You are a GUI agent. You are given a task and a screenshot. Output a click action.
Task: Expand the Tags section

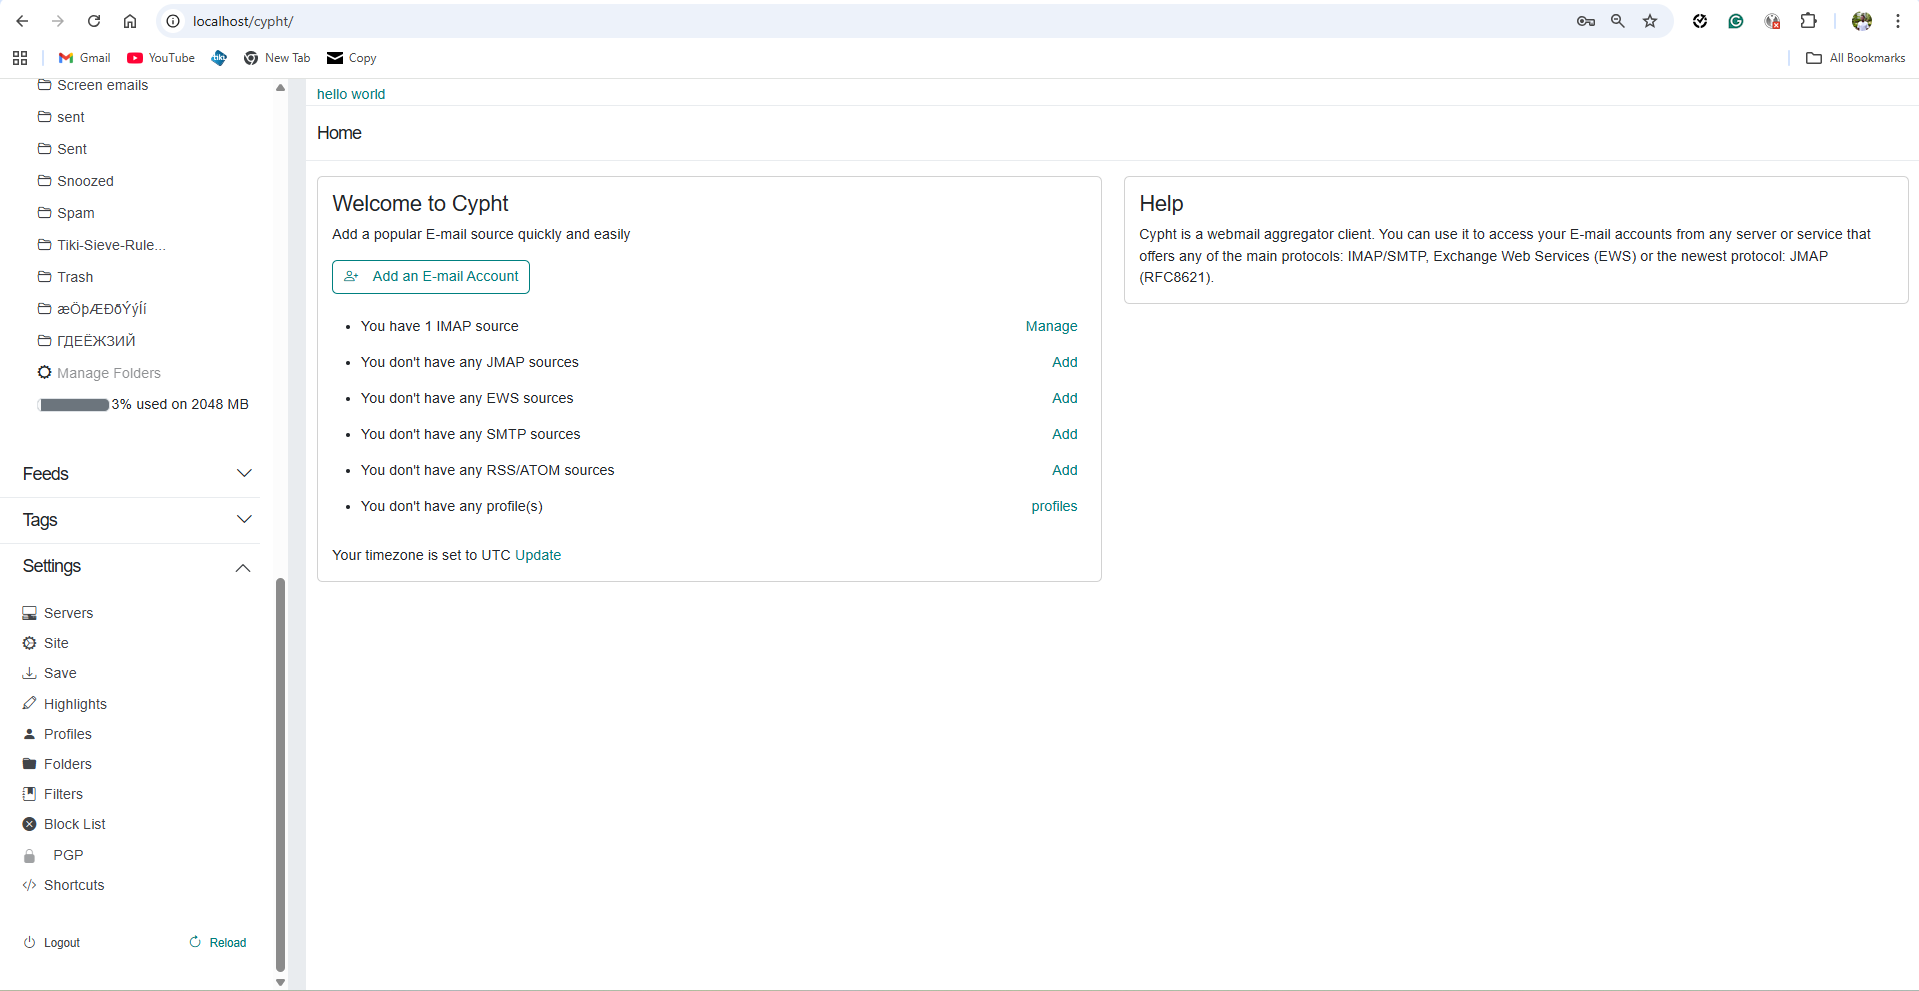(x=244, y=519)
